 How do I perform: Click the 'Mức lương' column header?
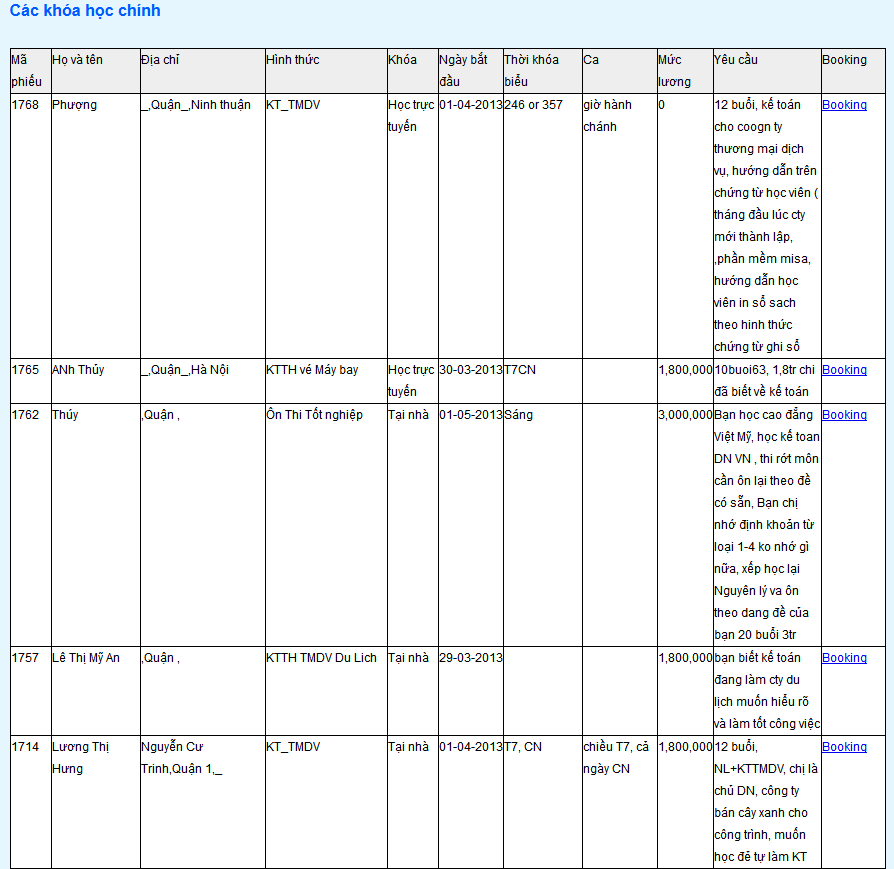coord(674,70)
